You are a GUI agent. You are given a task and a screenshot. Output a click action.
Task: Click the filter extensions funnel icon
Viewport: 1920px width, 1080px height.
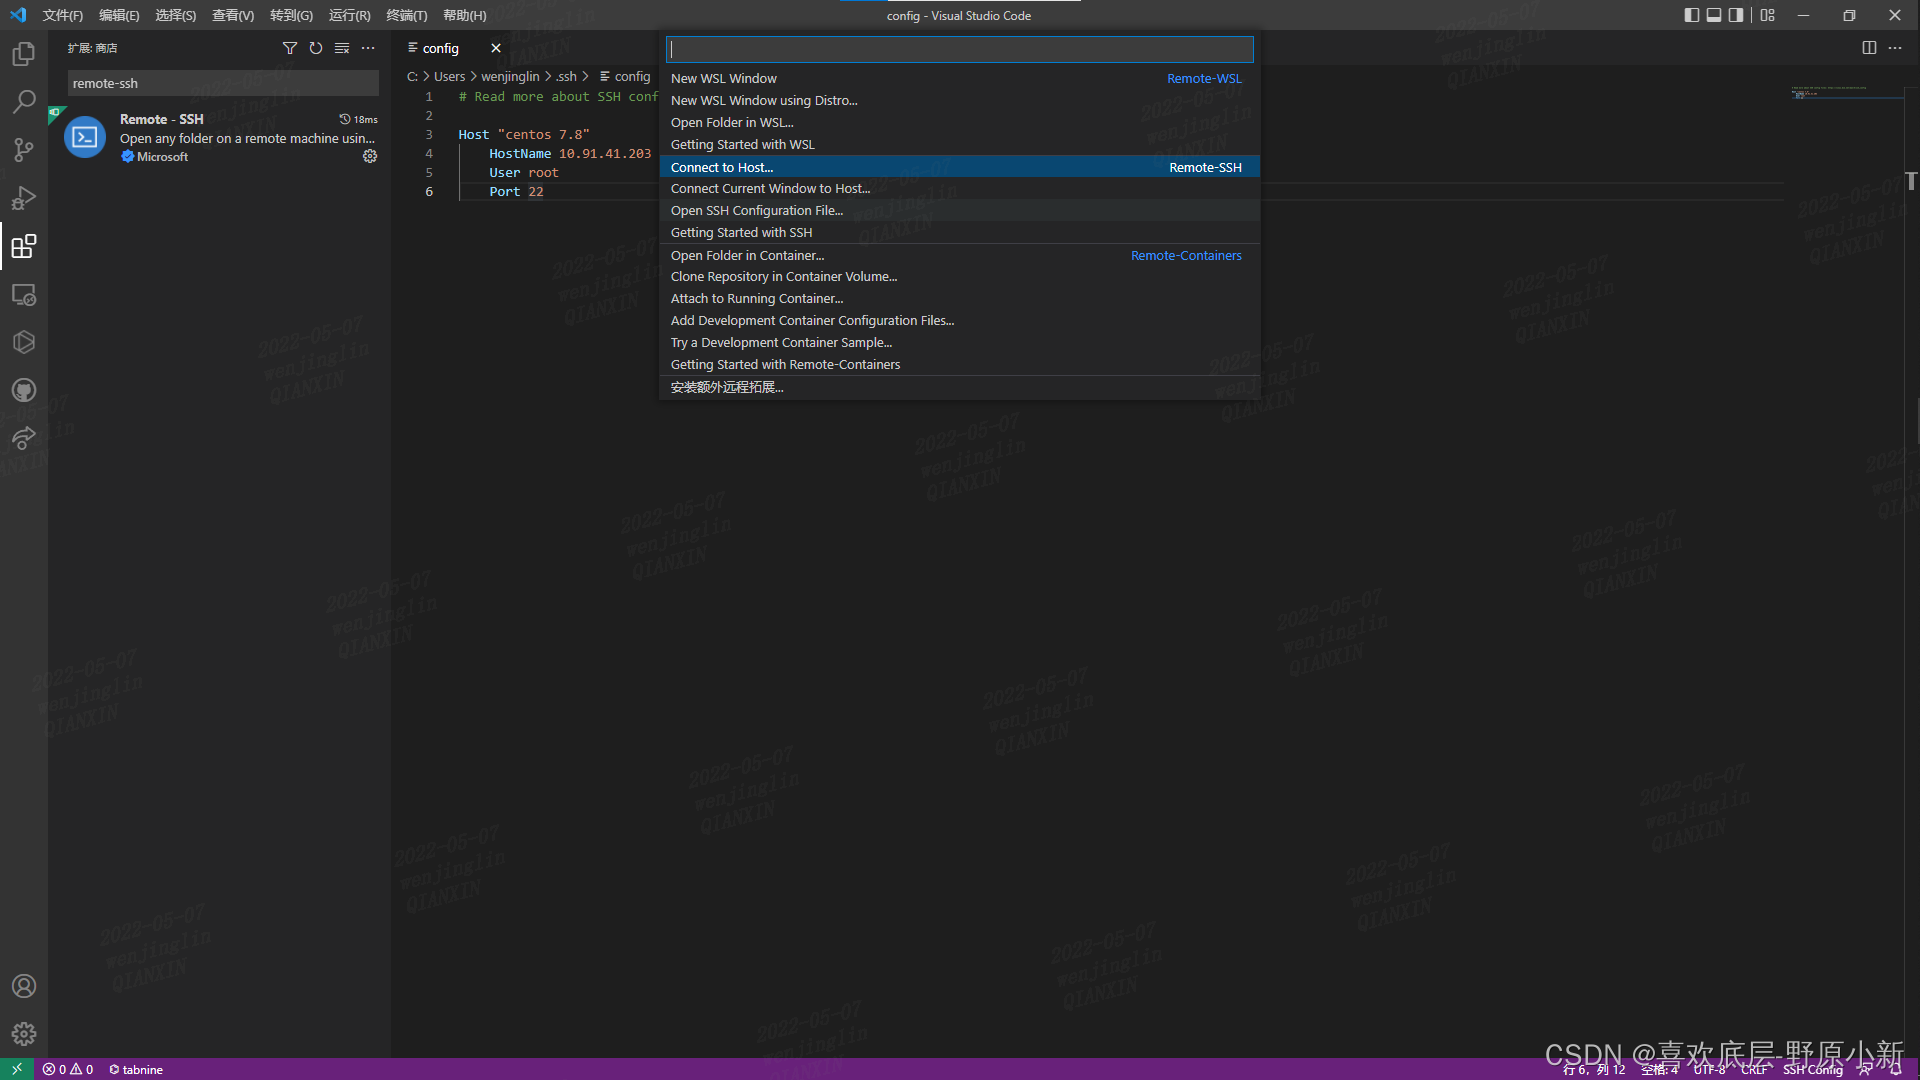tap(290, 48)
